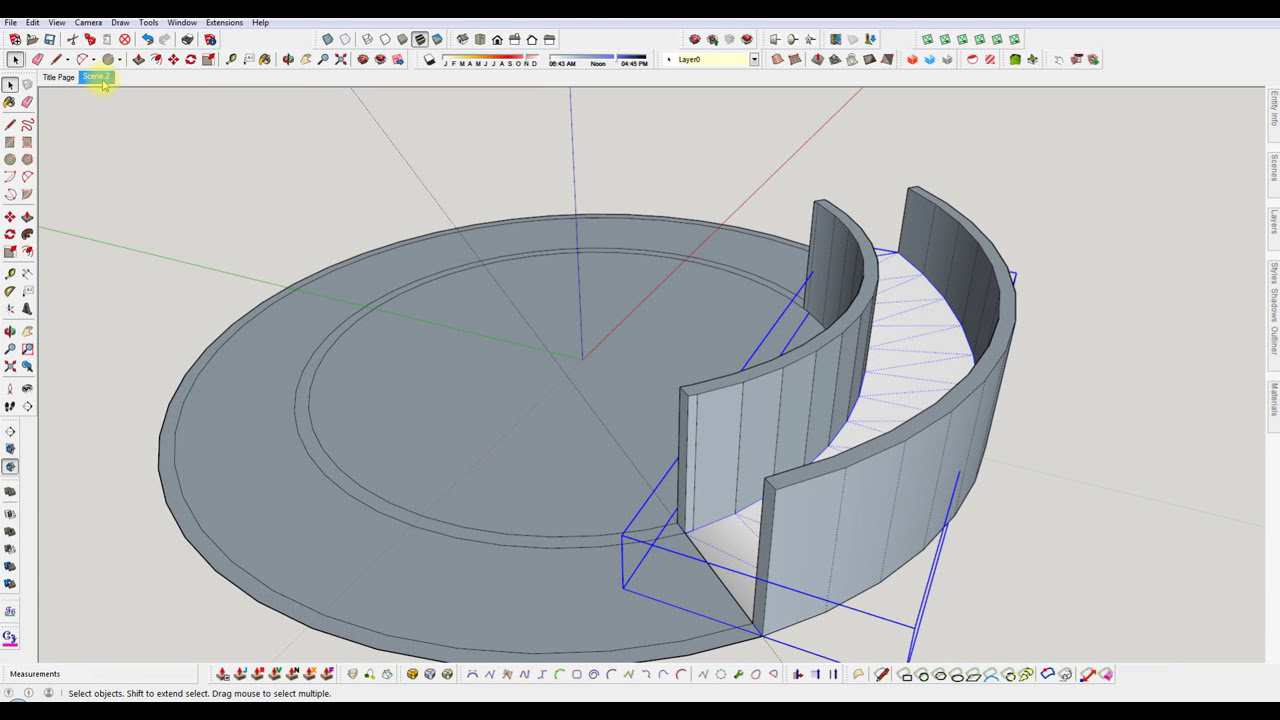1280x720 pixels.
Task: Select the Zoom magnifier tool in top toolbar
Action: (x=323, y=60)
